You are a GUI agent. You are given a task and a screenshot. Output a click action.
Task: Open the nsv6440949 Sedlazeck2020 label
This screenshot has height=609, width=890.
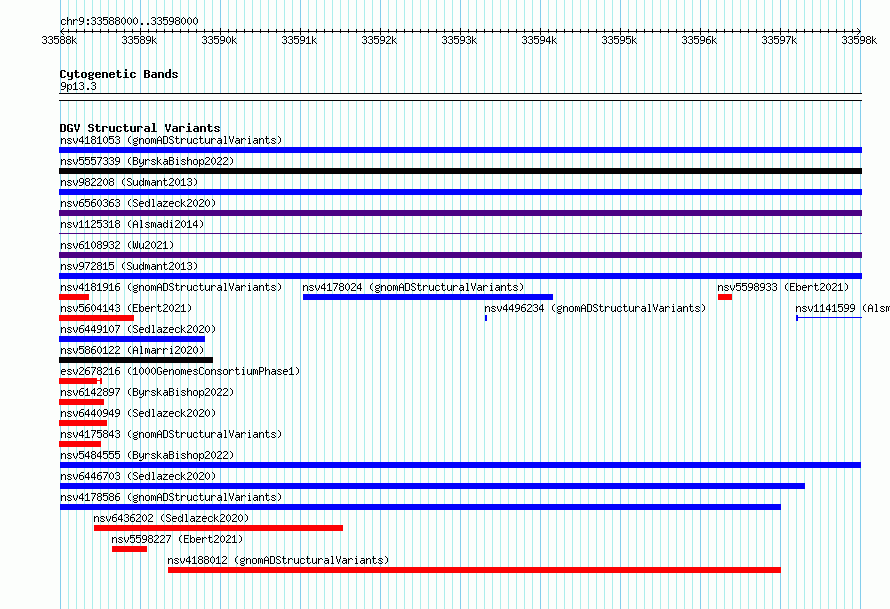point(138,413)
